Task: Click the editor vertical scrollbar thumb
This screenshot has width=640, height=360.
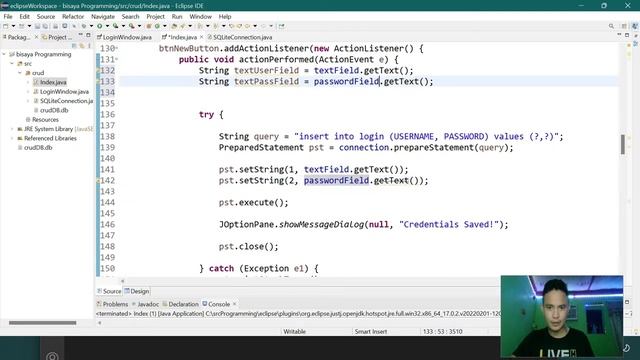Action: (x=622, y=144)
